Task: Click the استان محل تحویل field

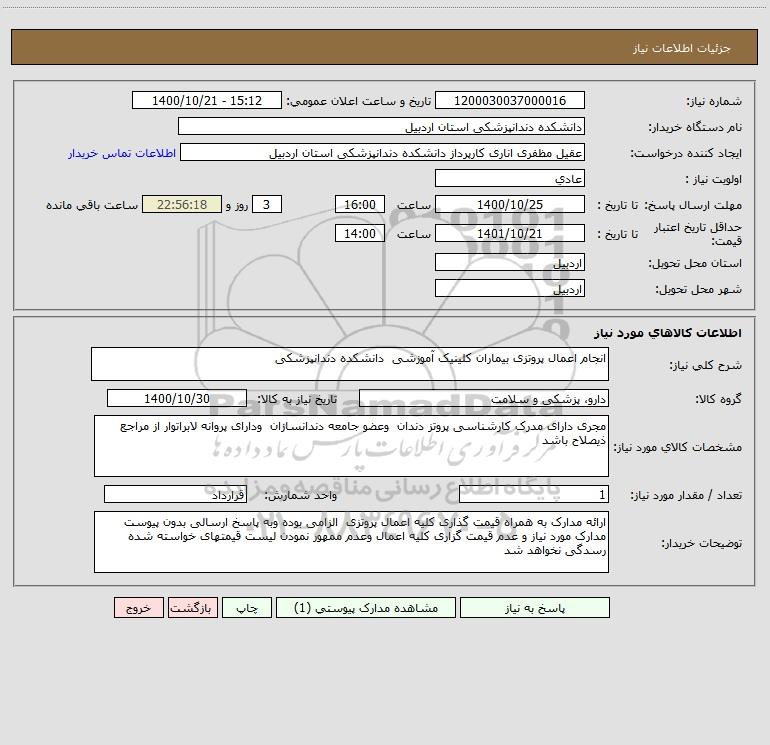Action: [510, 262]
